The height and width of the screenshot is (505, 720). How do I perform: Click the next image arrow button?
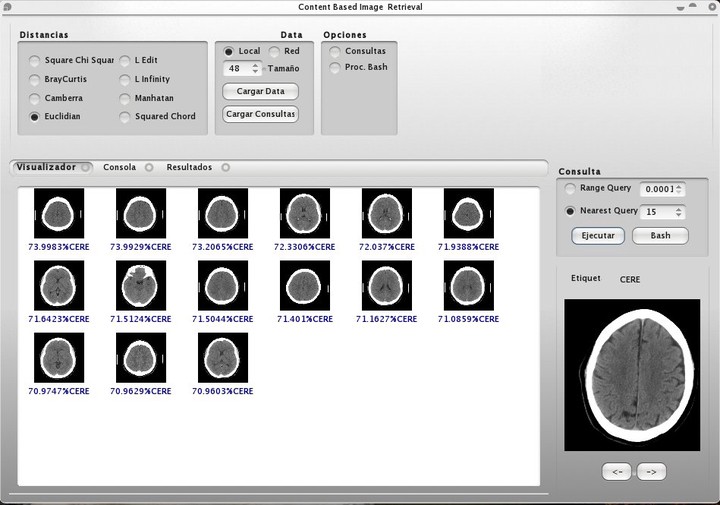[x=651, y=472]
